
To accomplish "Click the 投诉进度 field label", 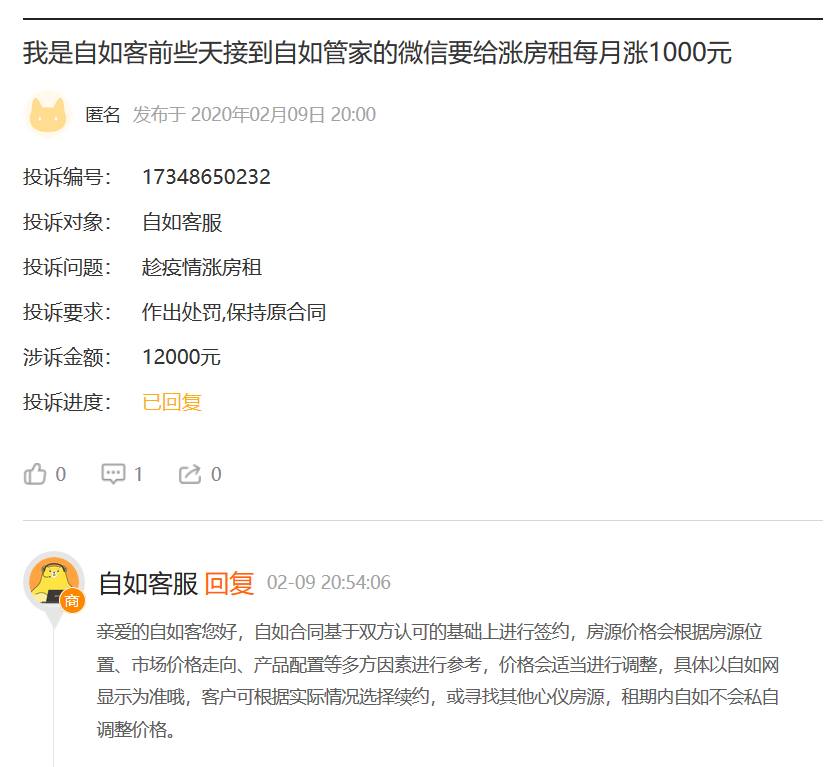I will 67,402.
